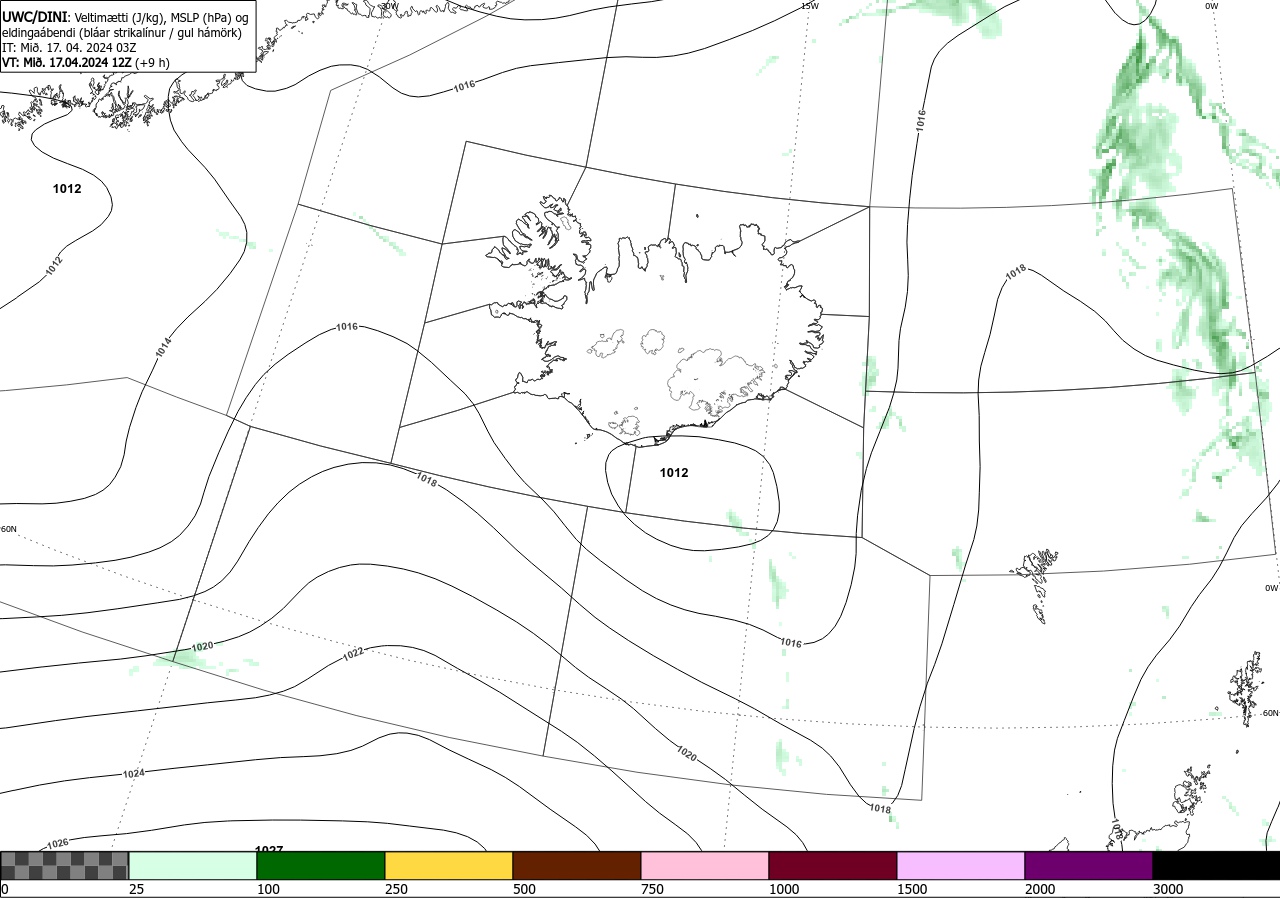Click the bold 1012 low south of Iceland

click(x=674, y=473)
